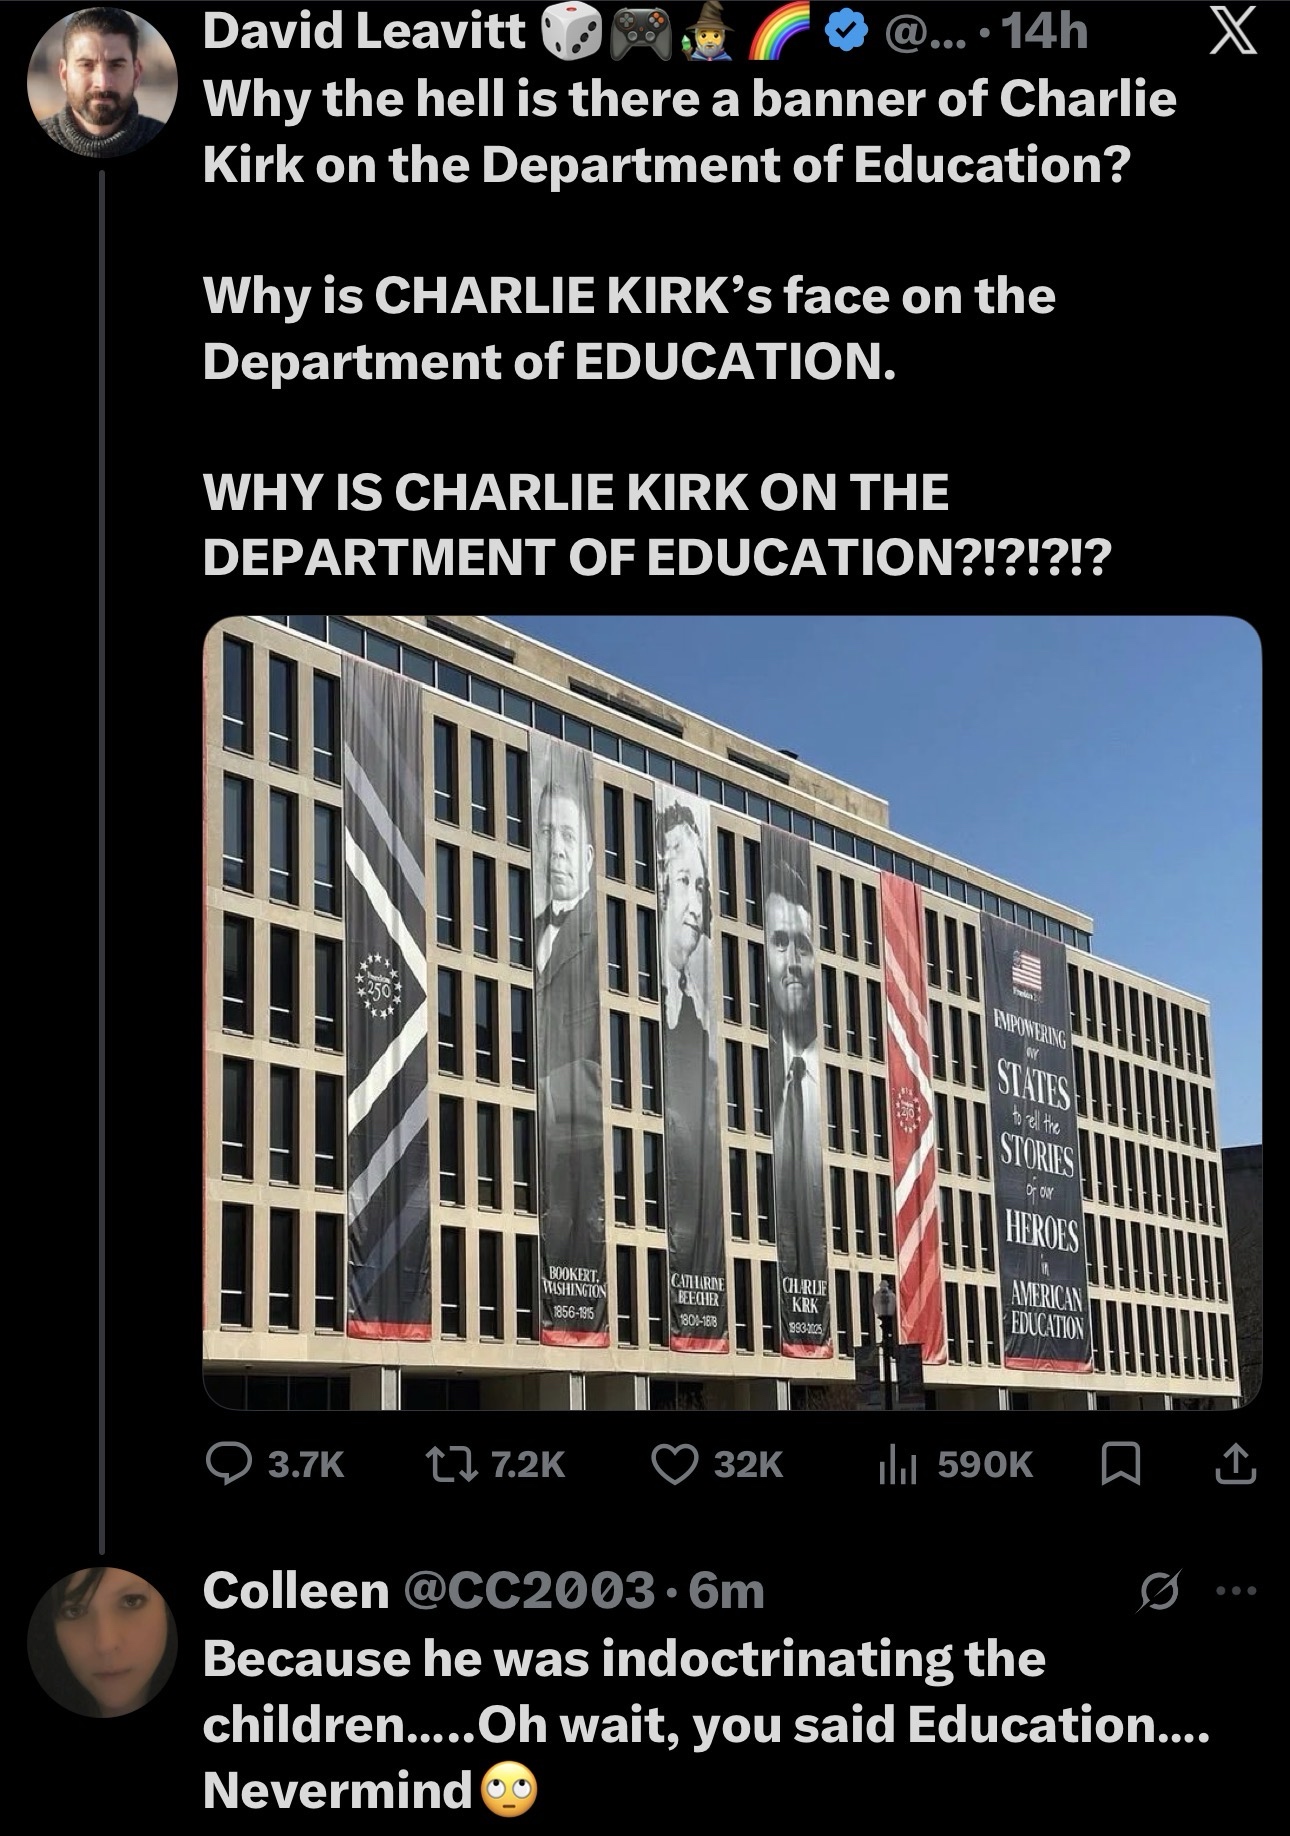
Task: View post analytics showing 590K views
Action: pos(955,1465)
